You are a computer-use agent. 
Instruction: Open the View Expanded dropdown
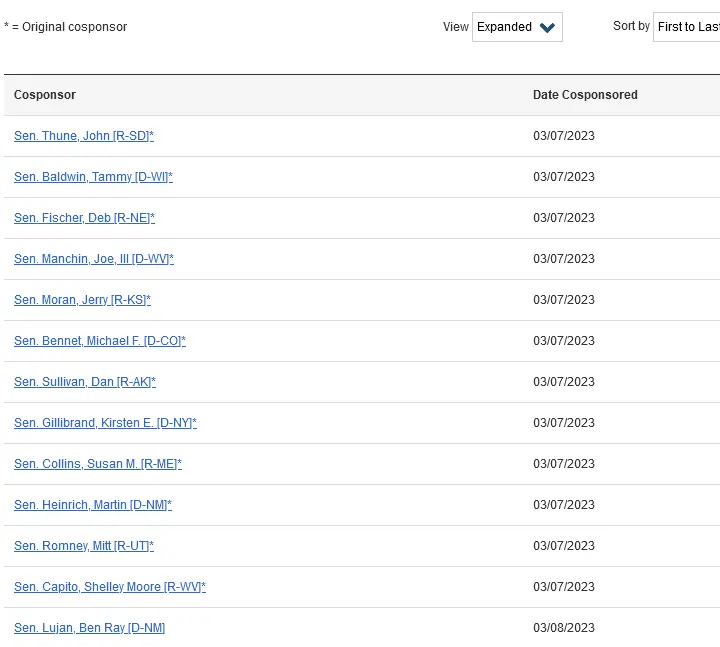(516, 27)
